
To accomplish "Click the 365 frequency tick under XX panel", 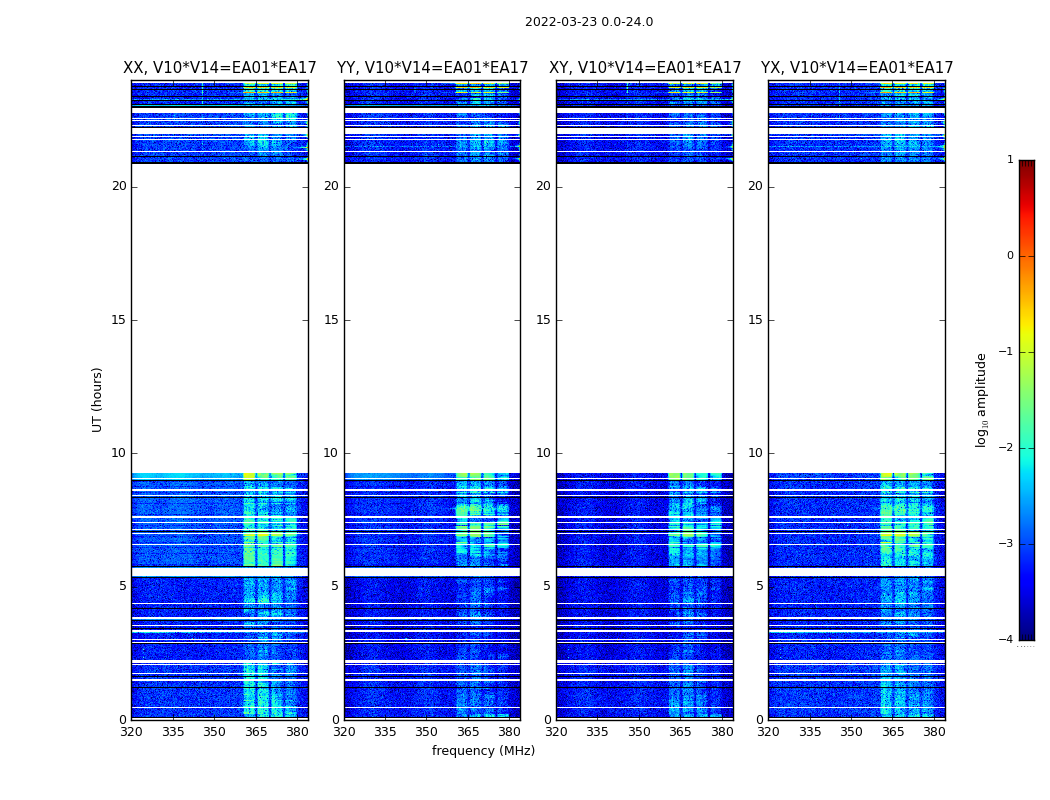I will (256, 732).
